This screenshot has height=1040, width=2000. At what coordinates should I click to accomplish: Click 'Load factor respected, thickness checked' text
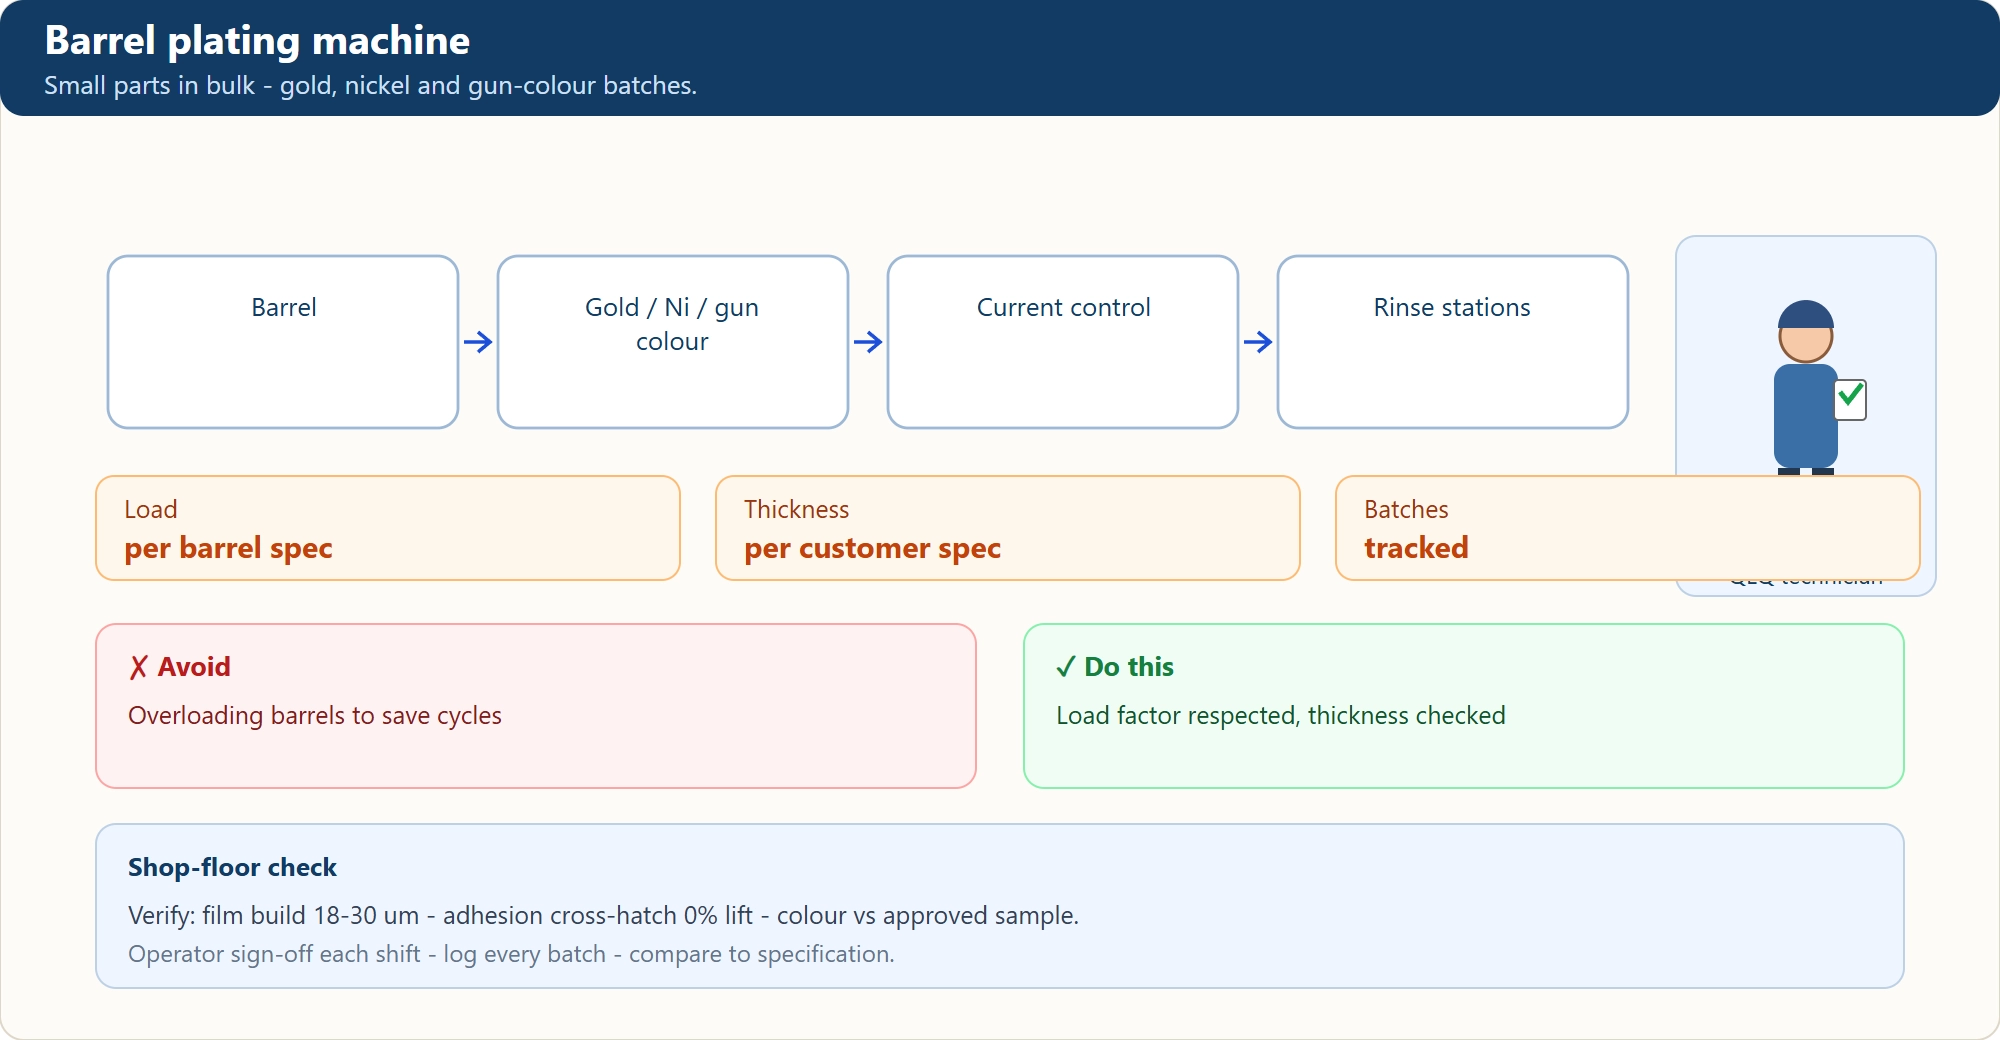(x=1281, y=716)
